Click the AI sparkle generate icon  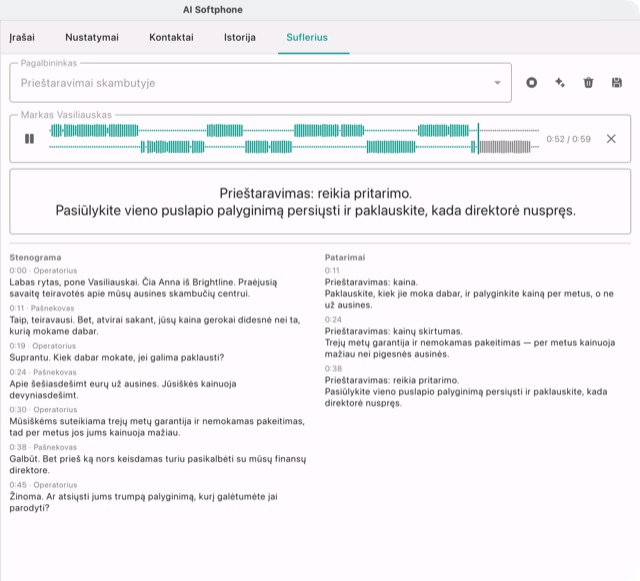560,83
